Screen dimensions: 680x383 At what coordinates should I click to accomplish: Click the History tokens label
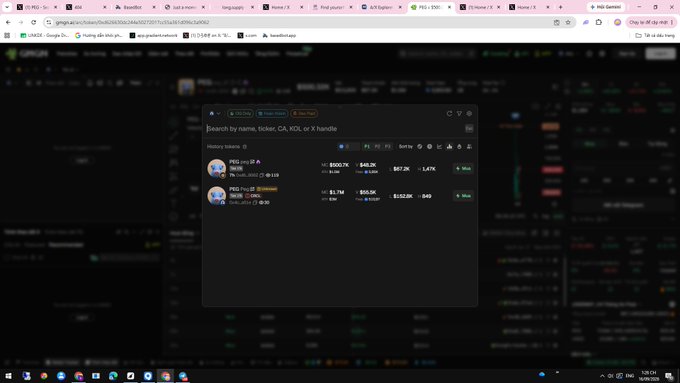(x=223, y=147)
